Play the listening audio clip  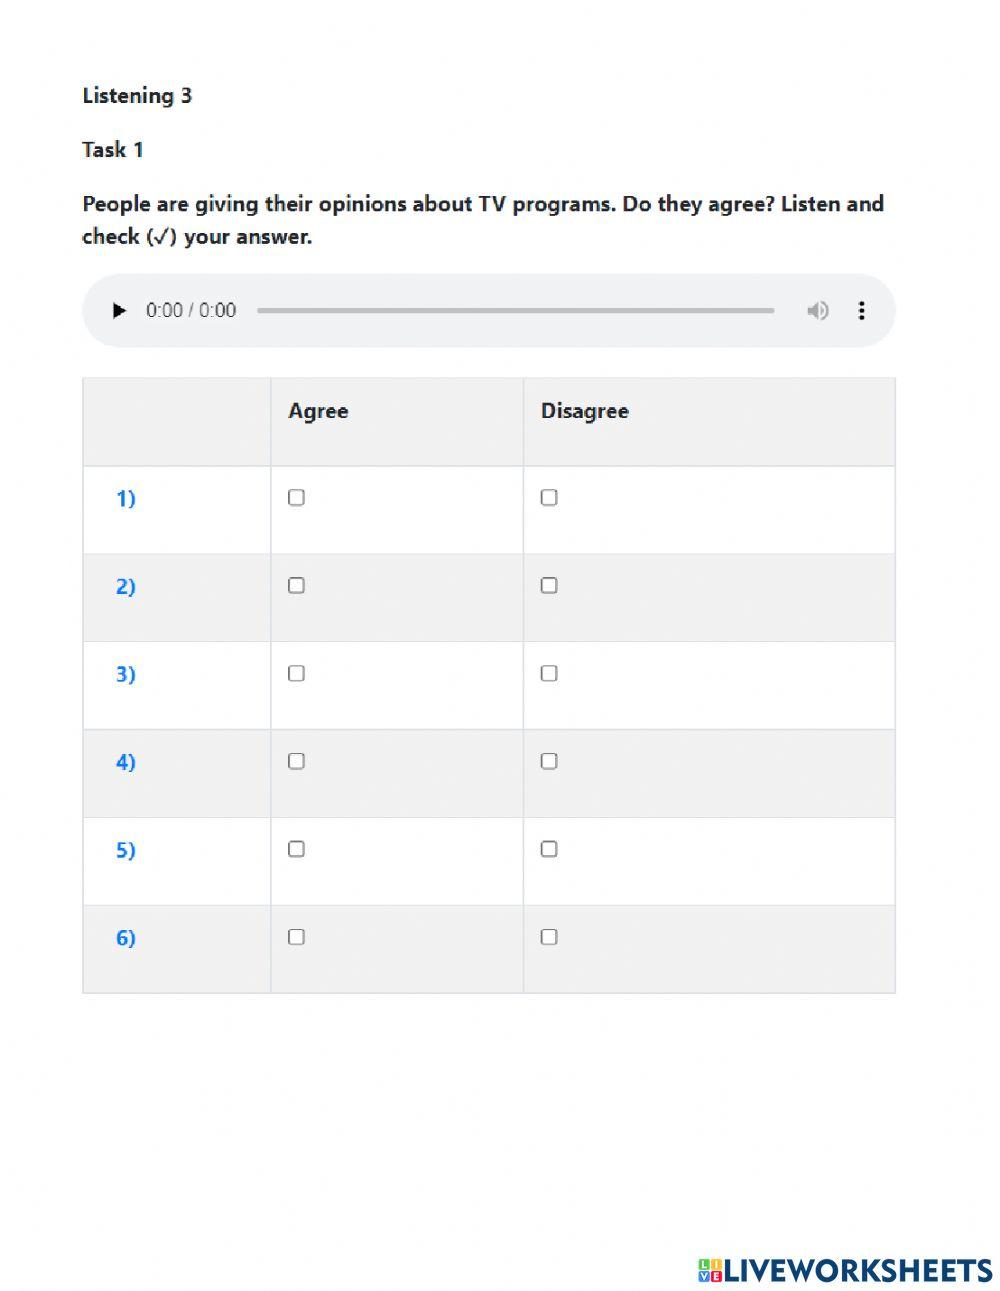[x=119, y=311]
